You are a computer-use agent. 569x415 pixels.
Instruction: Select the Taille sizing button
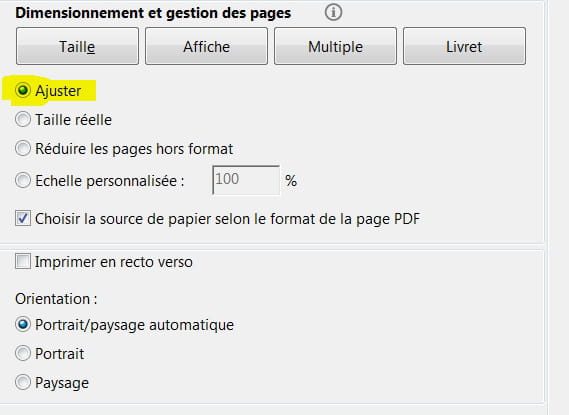77,46
